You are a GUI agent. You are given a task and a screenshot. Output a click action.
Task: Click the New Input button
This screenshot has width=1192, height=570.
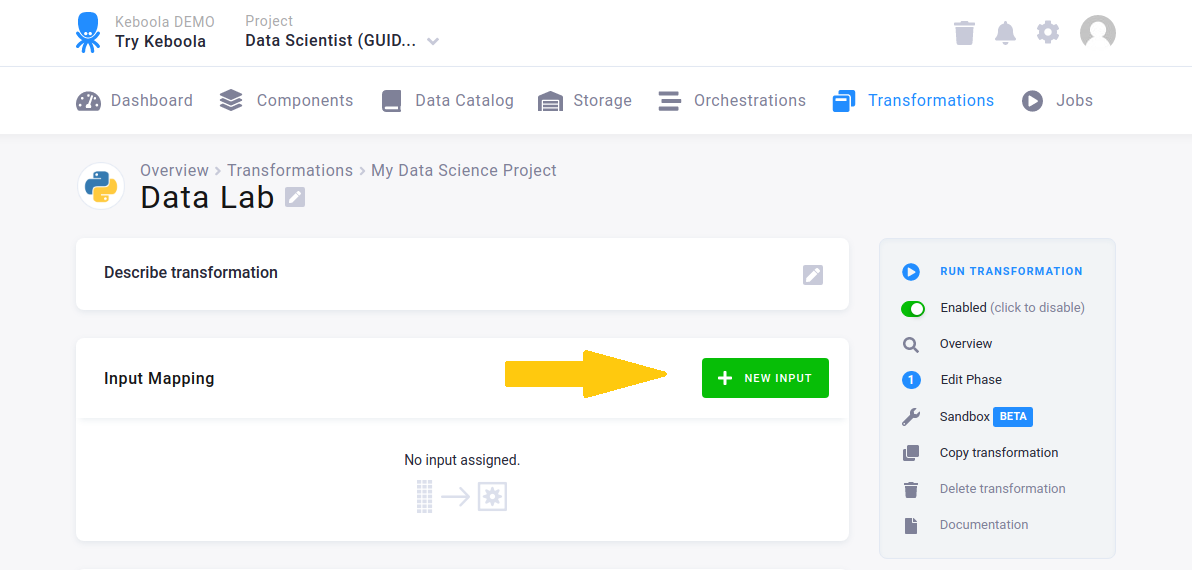[765, 378]
